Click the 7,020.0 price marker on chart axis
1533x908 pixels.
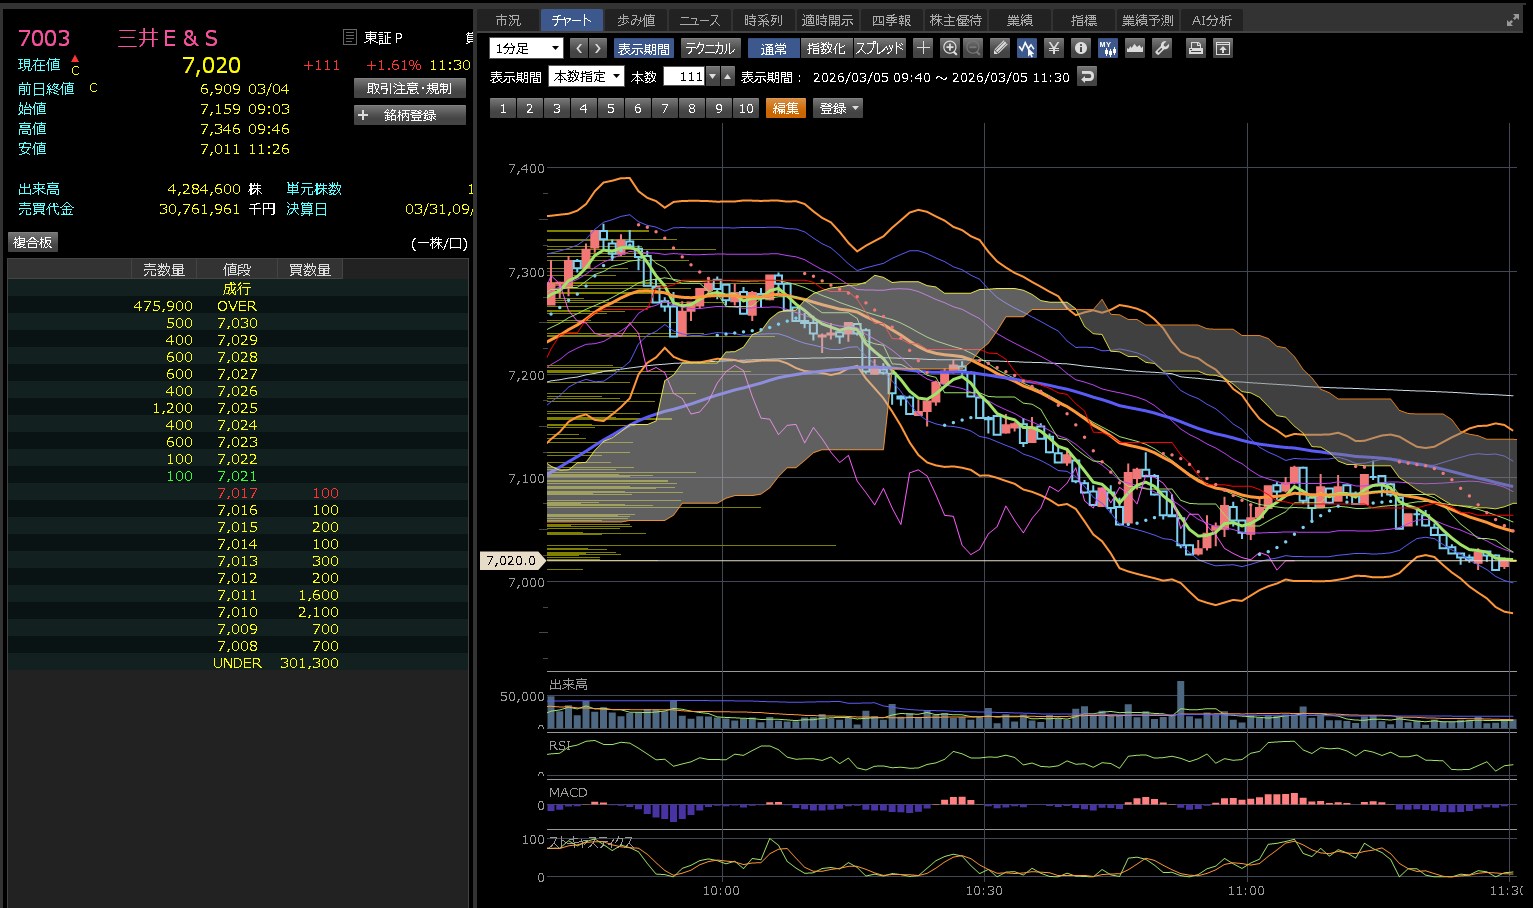(x=511, y=561)
